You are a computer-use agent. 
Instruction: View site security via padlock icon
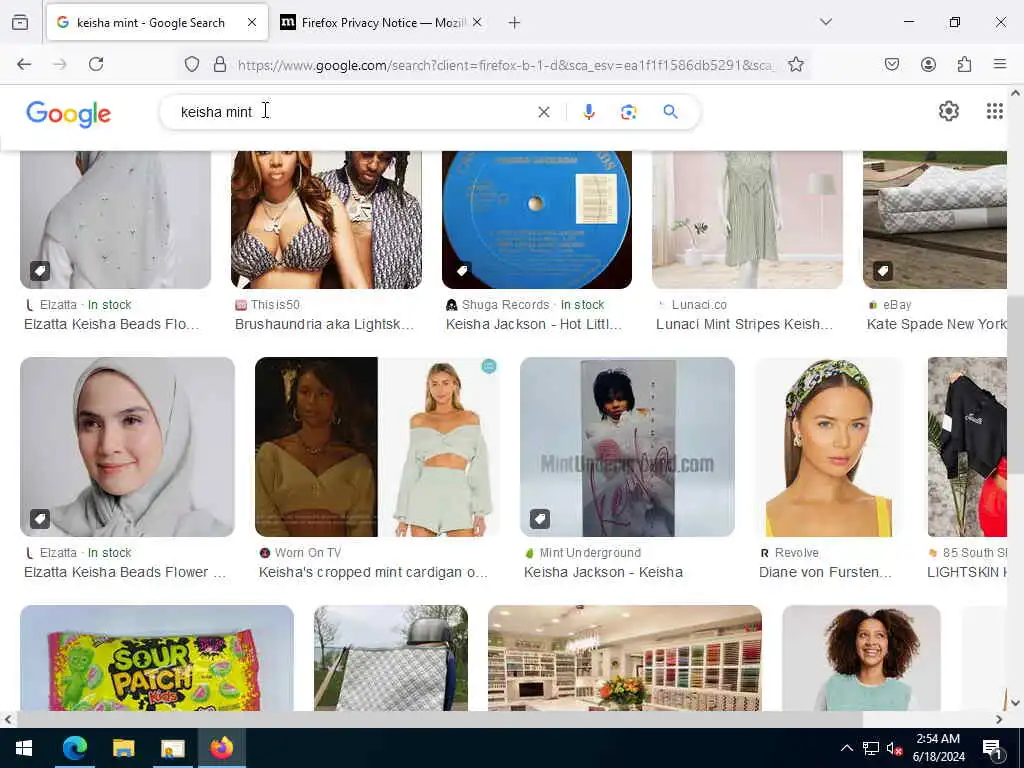220,64
